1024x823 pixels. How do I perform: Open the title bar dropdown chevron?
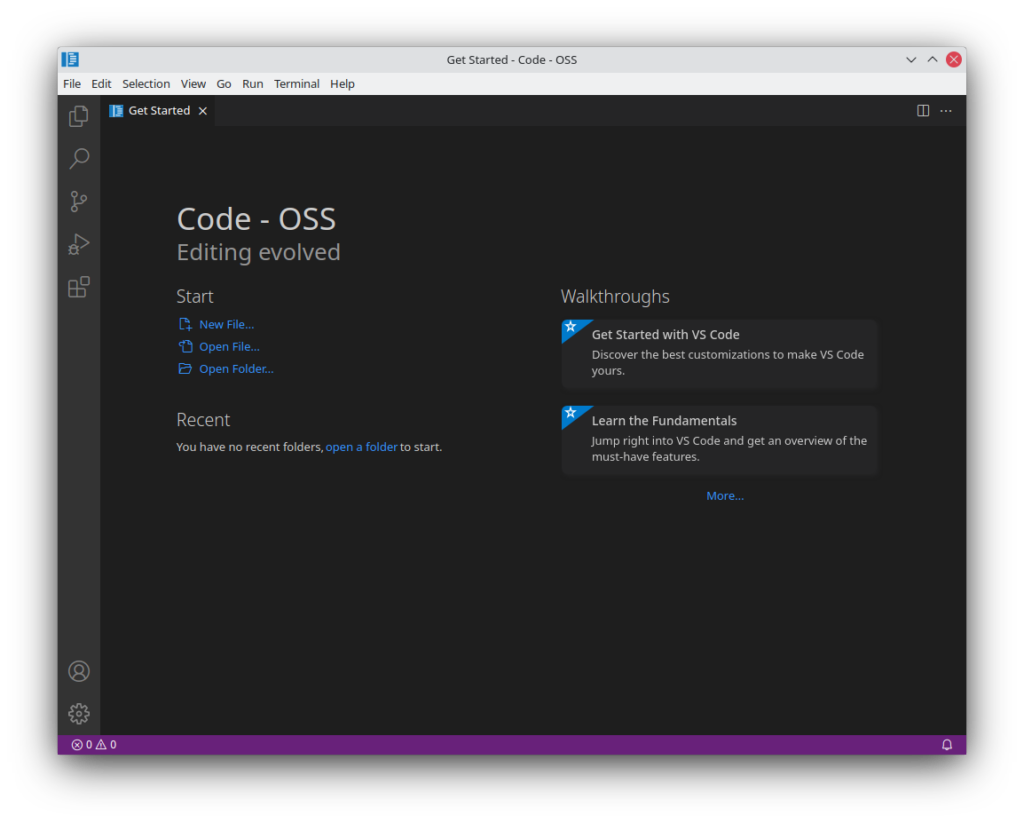pos(910,59)
